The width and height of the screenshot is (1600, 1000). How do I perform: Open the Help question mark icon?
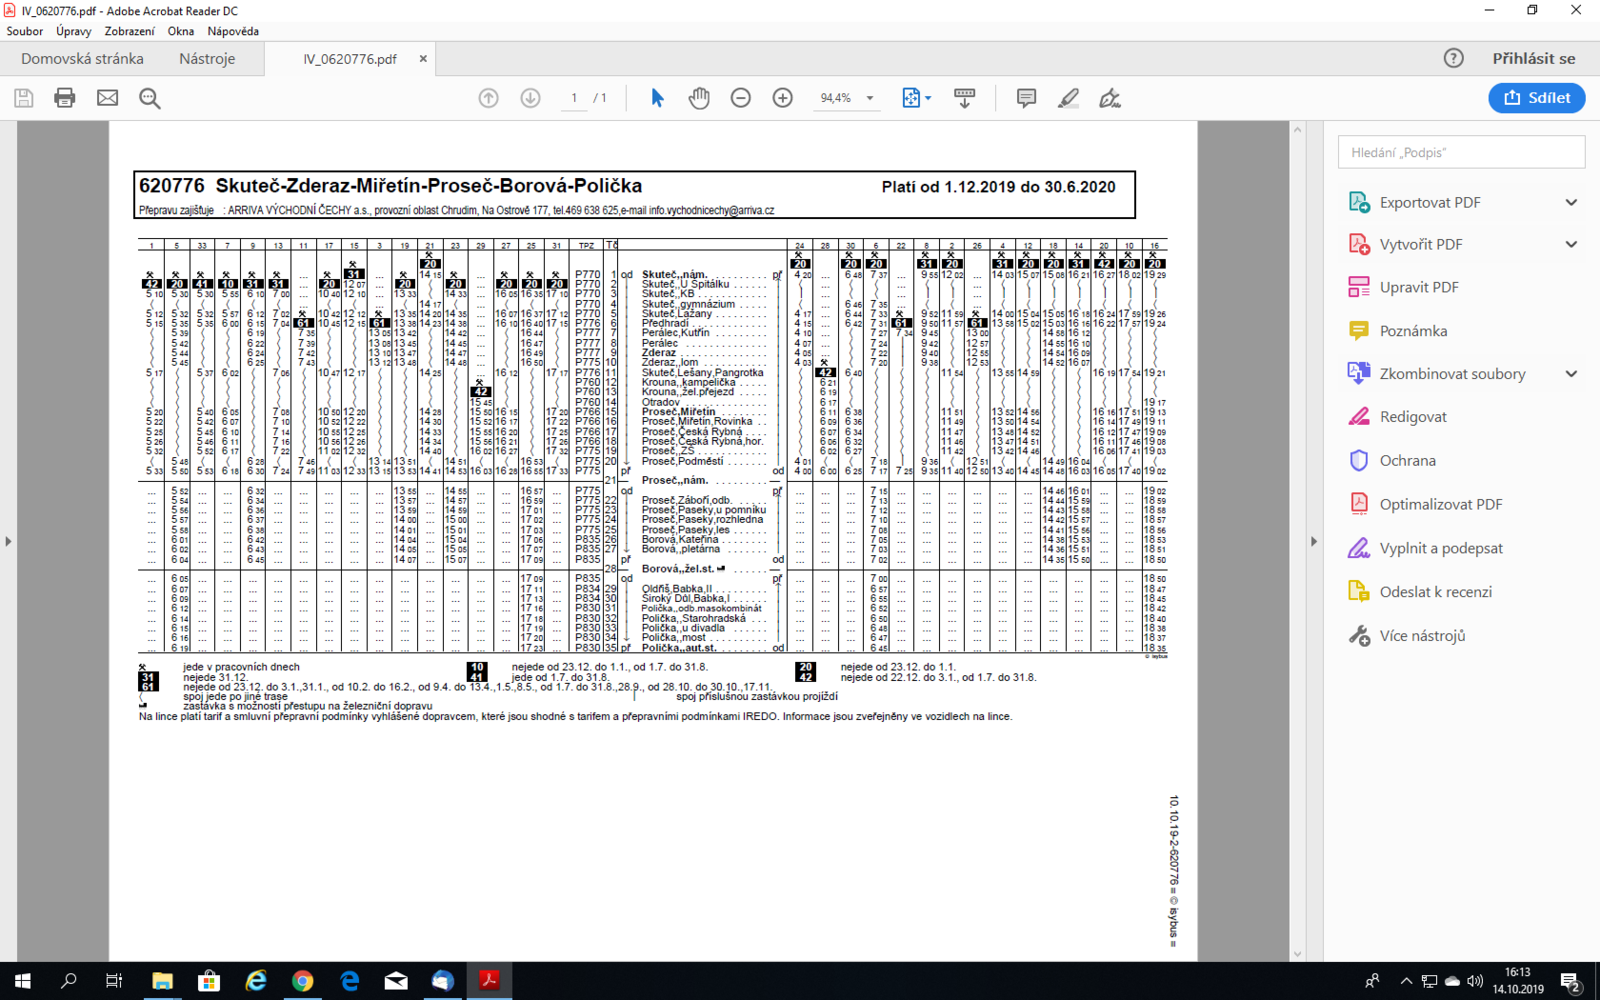coord(1454,58)
